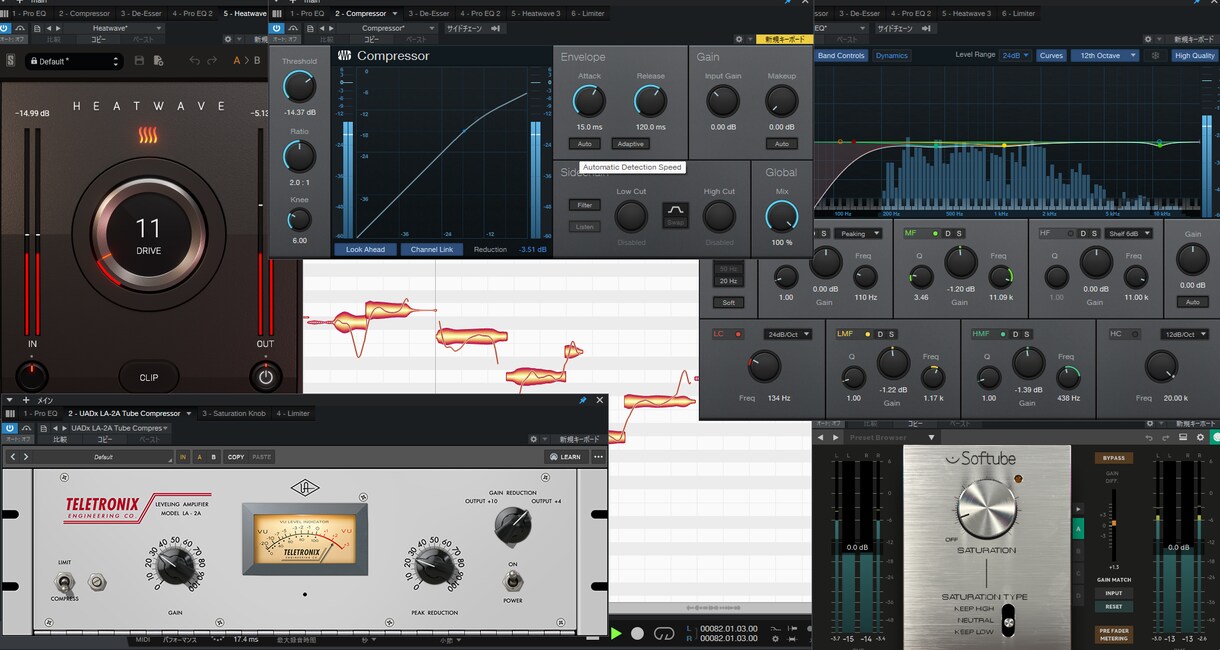Open the three-dot menu in LA-2A toolbar
This screenshot has width=1220, height=650.
pyautogui.click(x=598, y=457)
